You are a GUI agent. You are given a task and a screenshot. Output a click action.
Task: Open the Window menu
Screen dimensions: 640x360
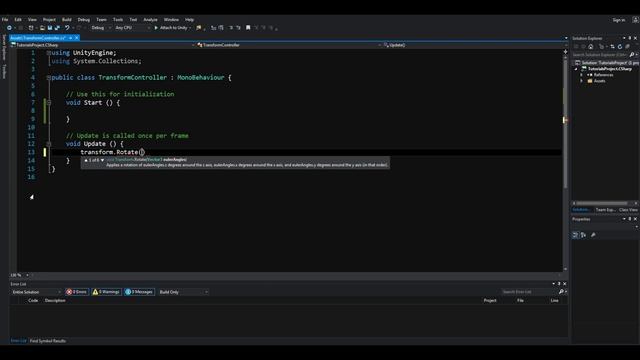point(171,20)
